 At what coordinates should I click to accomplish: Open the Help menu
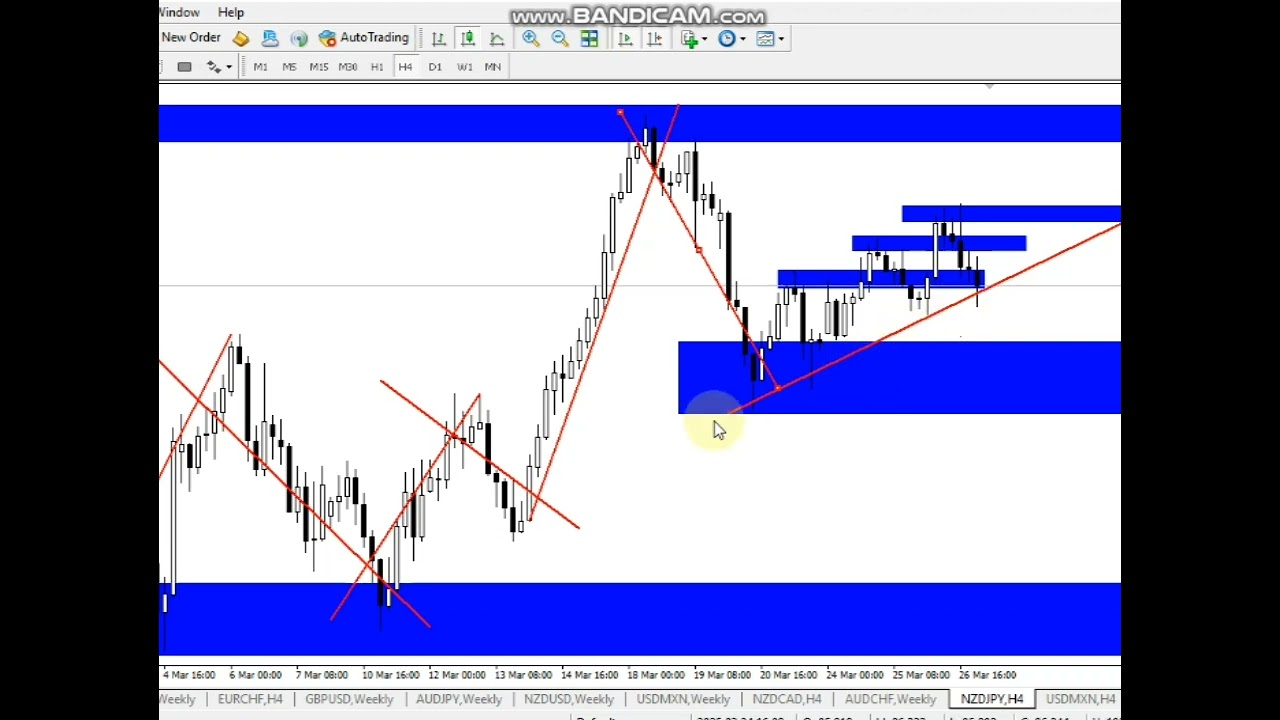click(231, 12)
